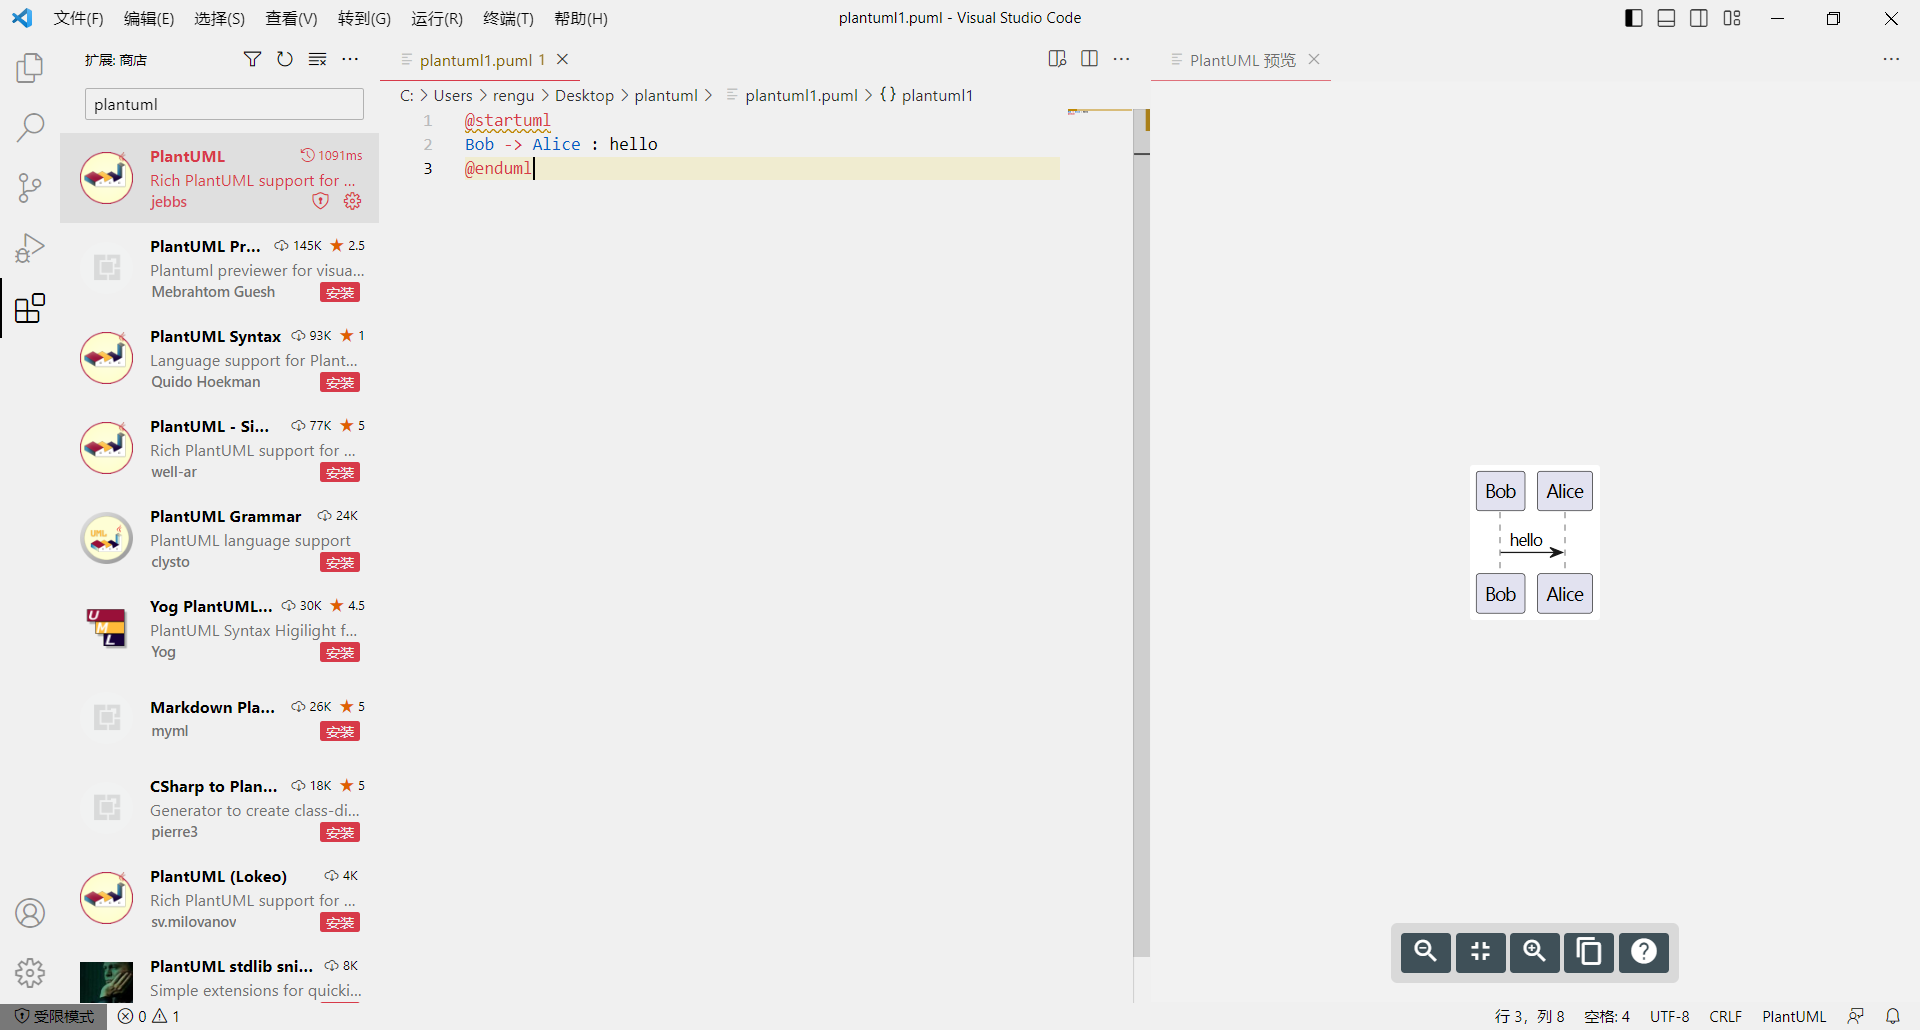
Task: Refresh the extensions list
Action: pyautogui.click(x=285, y=59)
